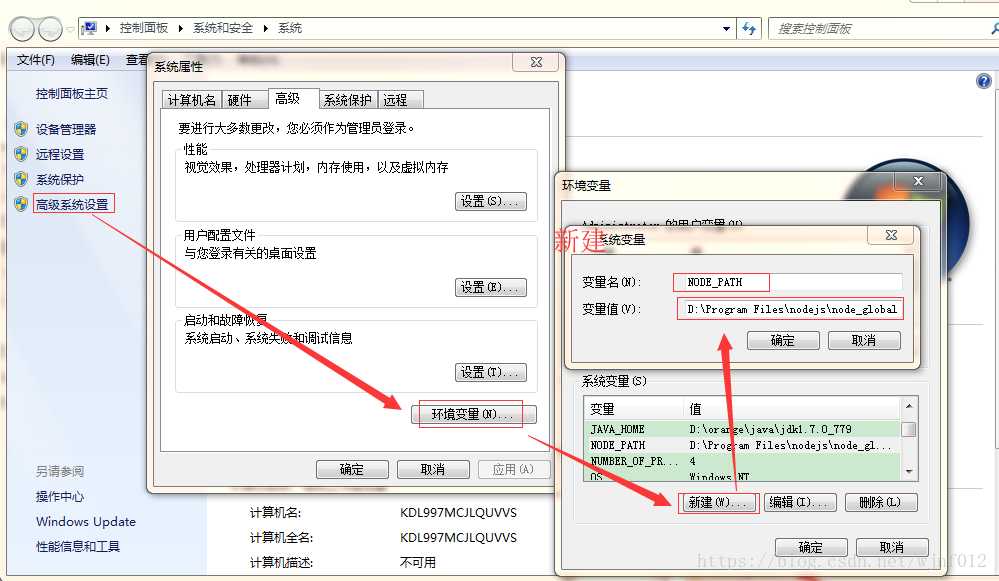Click 确定 in 系统属性 dialog
The height and width of the screenshot is (581, 999).
coord(352,470)
